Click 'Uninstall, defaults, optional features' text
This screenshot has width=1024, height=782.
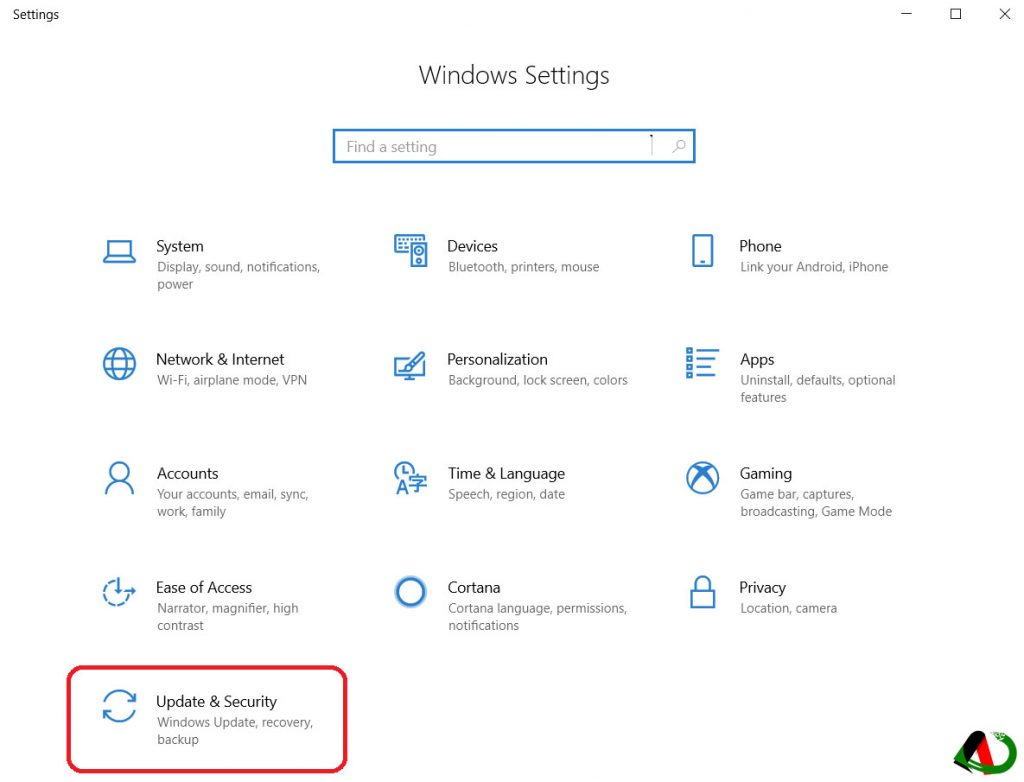(x=818, y=389)
